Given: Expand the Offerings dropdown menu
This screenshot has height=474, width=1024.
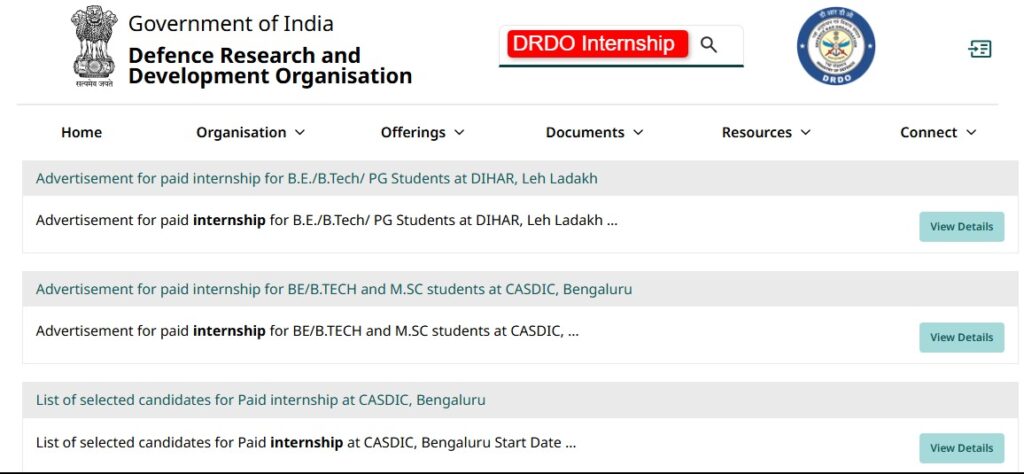Looking at the screenshot, I should click(x=422, y=132).
